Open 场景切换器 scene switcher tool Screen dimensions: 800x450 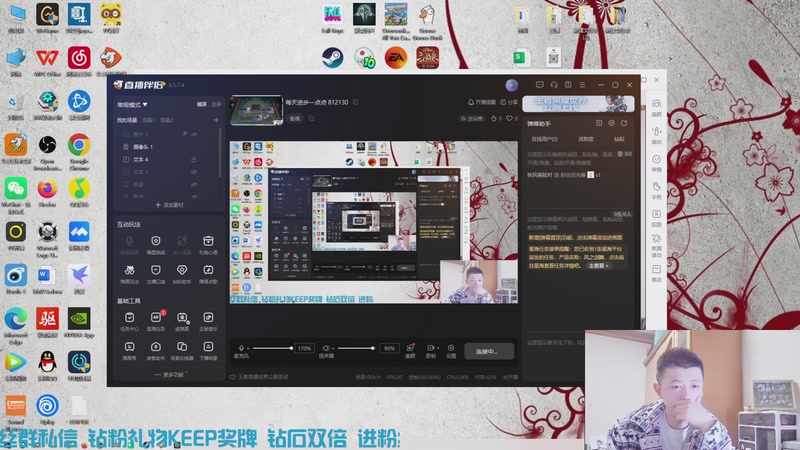click(182, 351)
